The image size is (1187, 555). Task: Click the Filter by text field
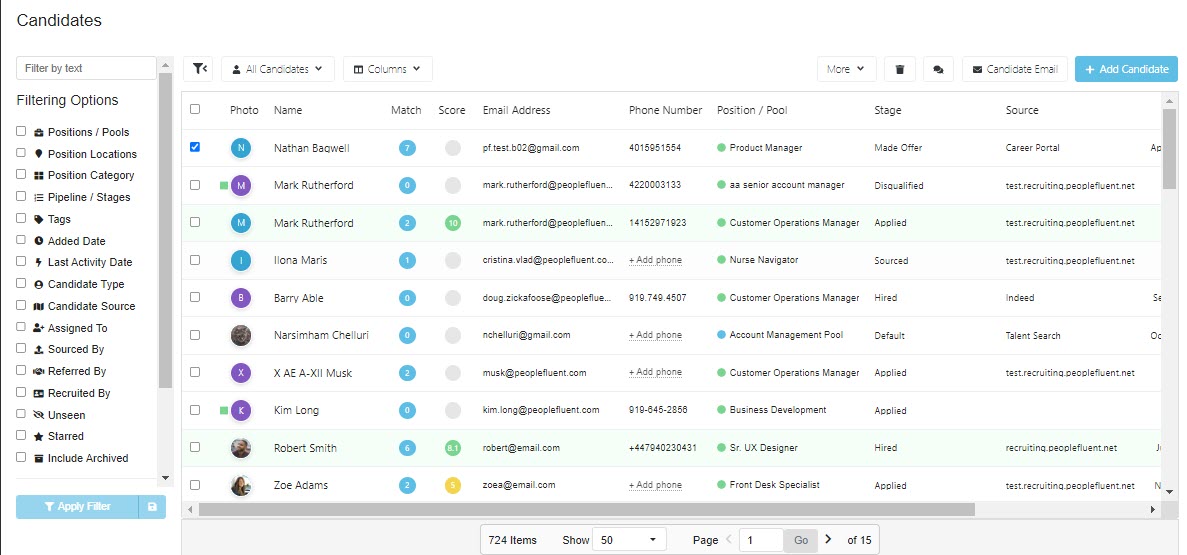(x=86, y=68)
